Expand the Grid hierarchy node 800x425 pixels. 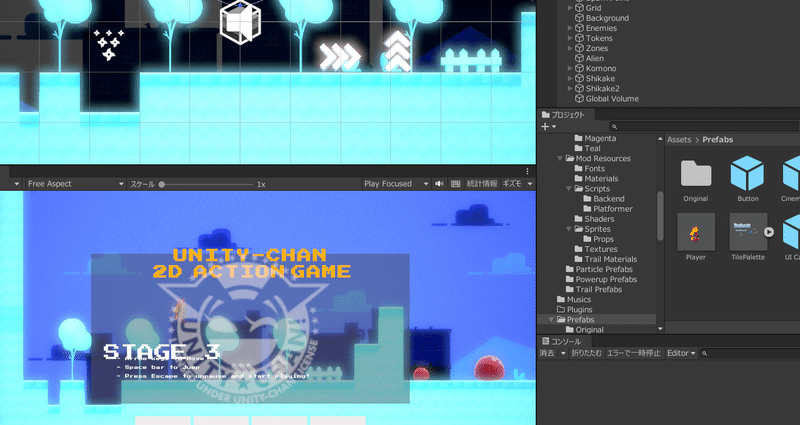pyautogui.click(x=570, y=8)
